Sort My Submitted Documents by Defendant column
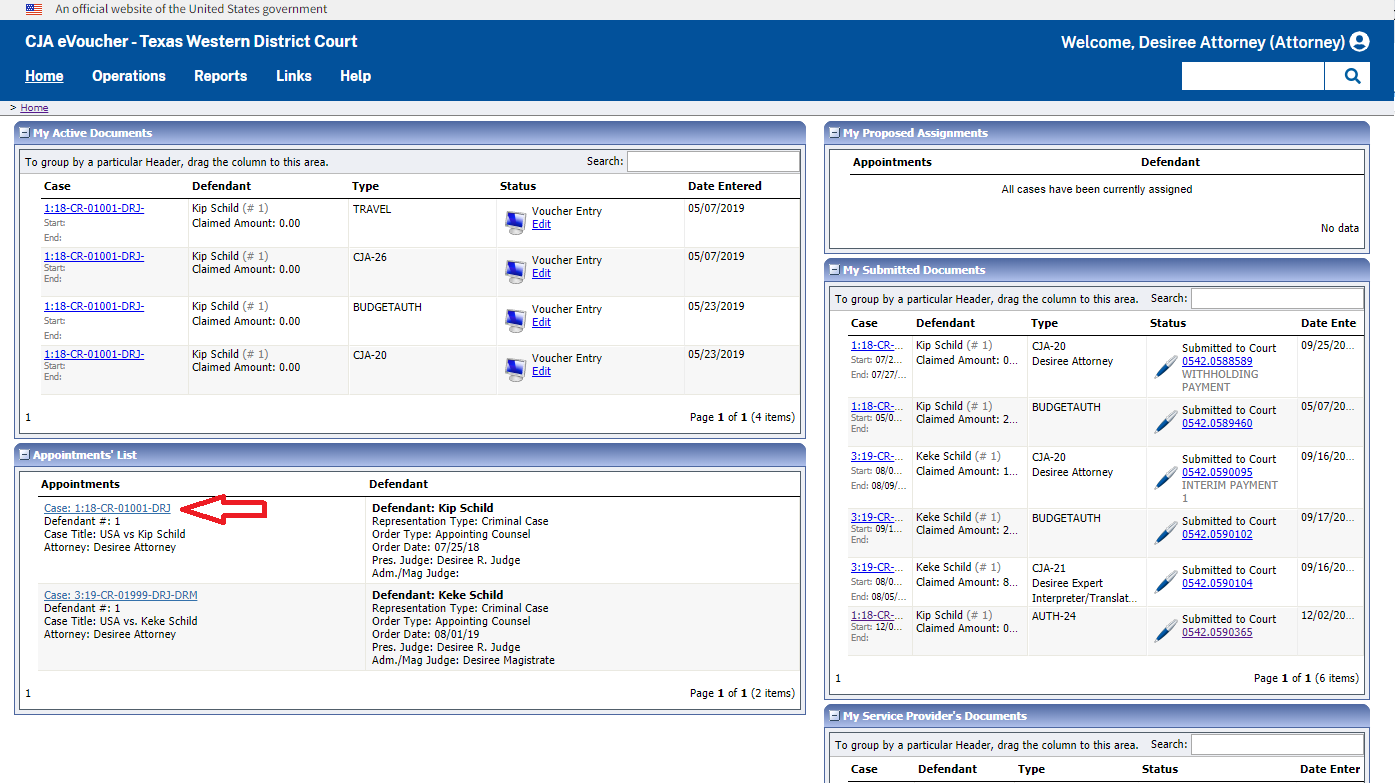This screenshot has height=783, width=1395. (945, 323)
